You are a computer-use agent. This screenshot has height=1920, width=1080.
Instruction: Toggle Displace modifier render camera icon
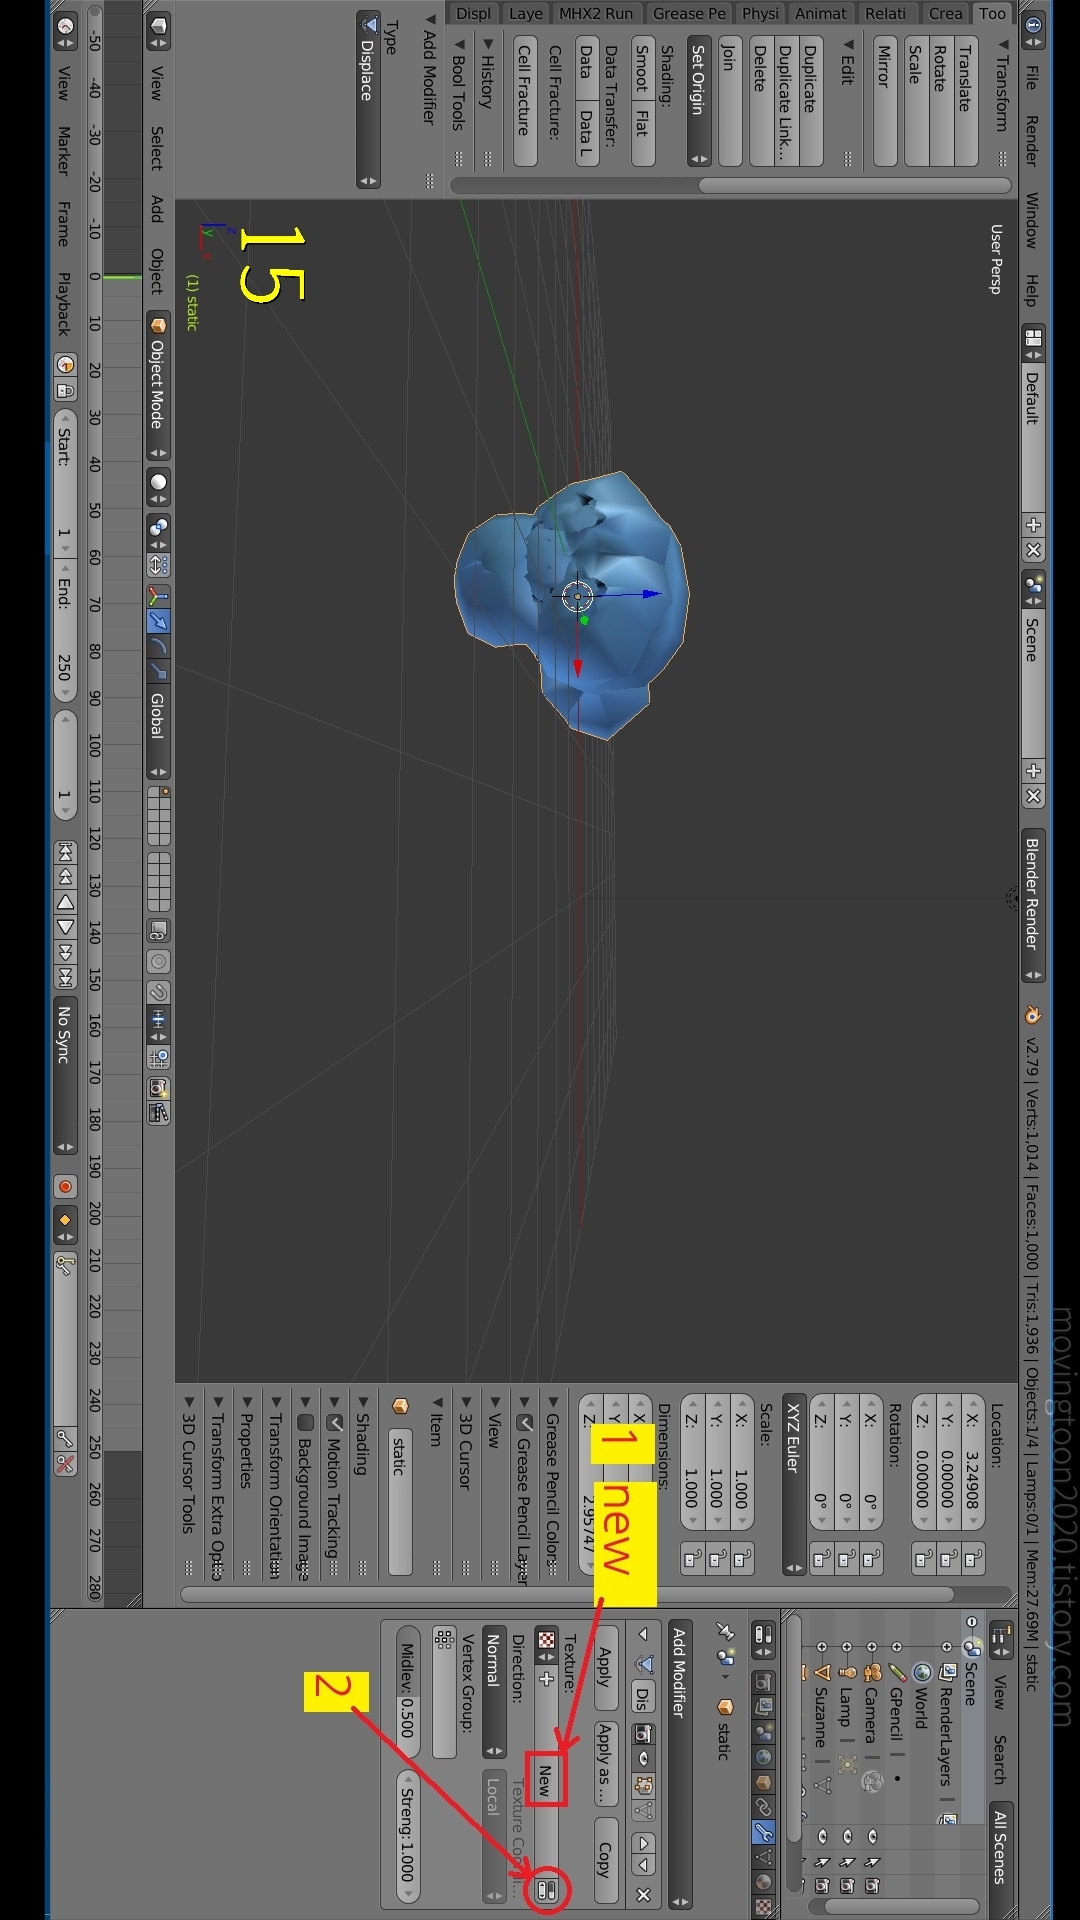coord(643,1733)
